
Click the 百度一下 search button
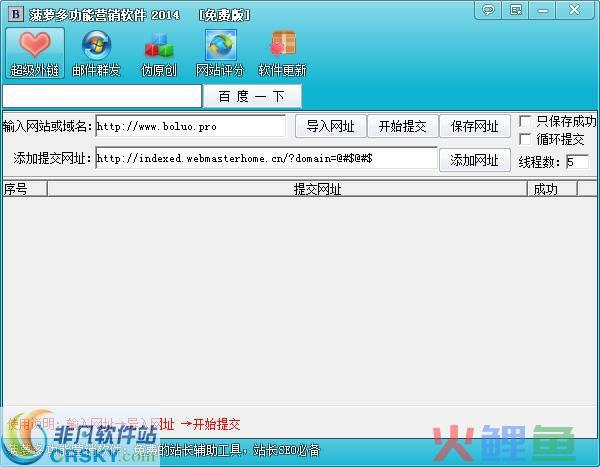coord(252,96)
